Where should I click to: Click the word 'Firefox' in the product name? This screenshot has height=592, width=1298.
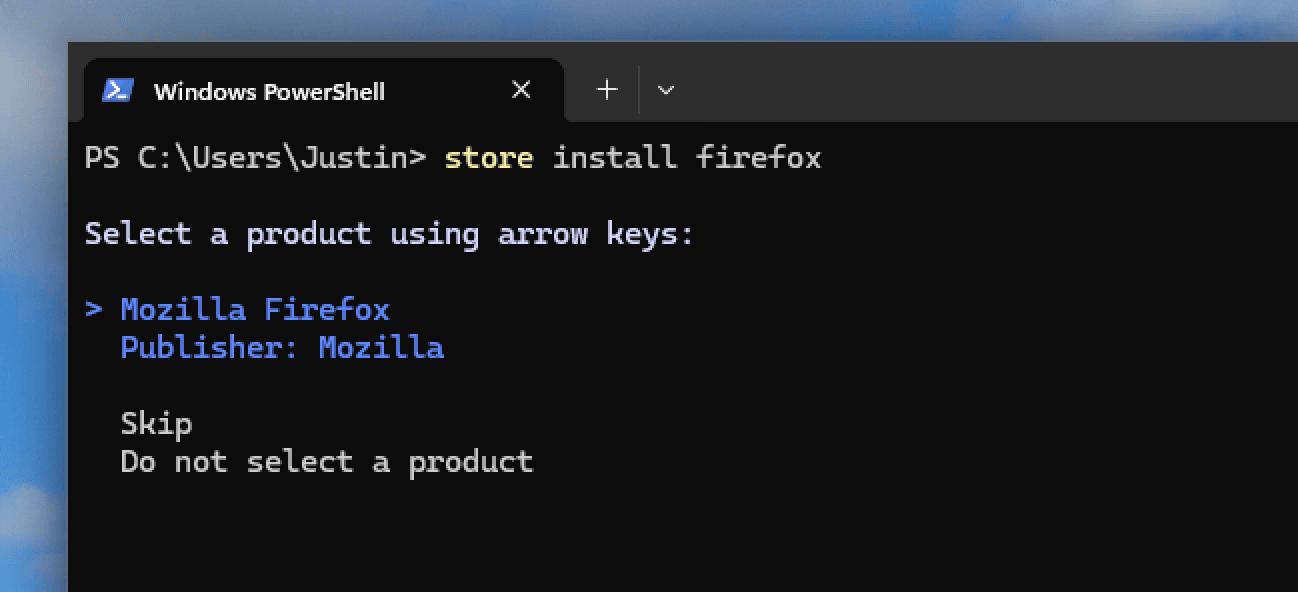[x=326, y=309]
